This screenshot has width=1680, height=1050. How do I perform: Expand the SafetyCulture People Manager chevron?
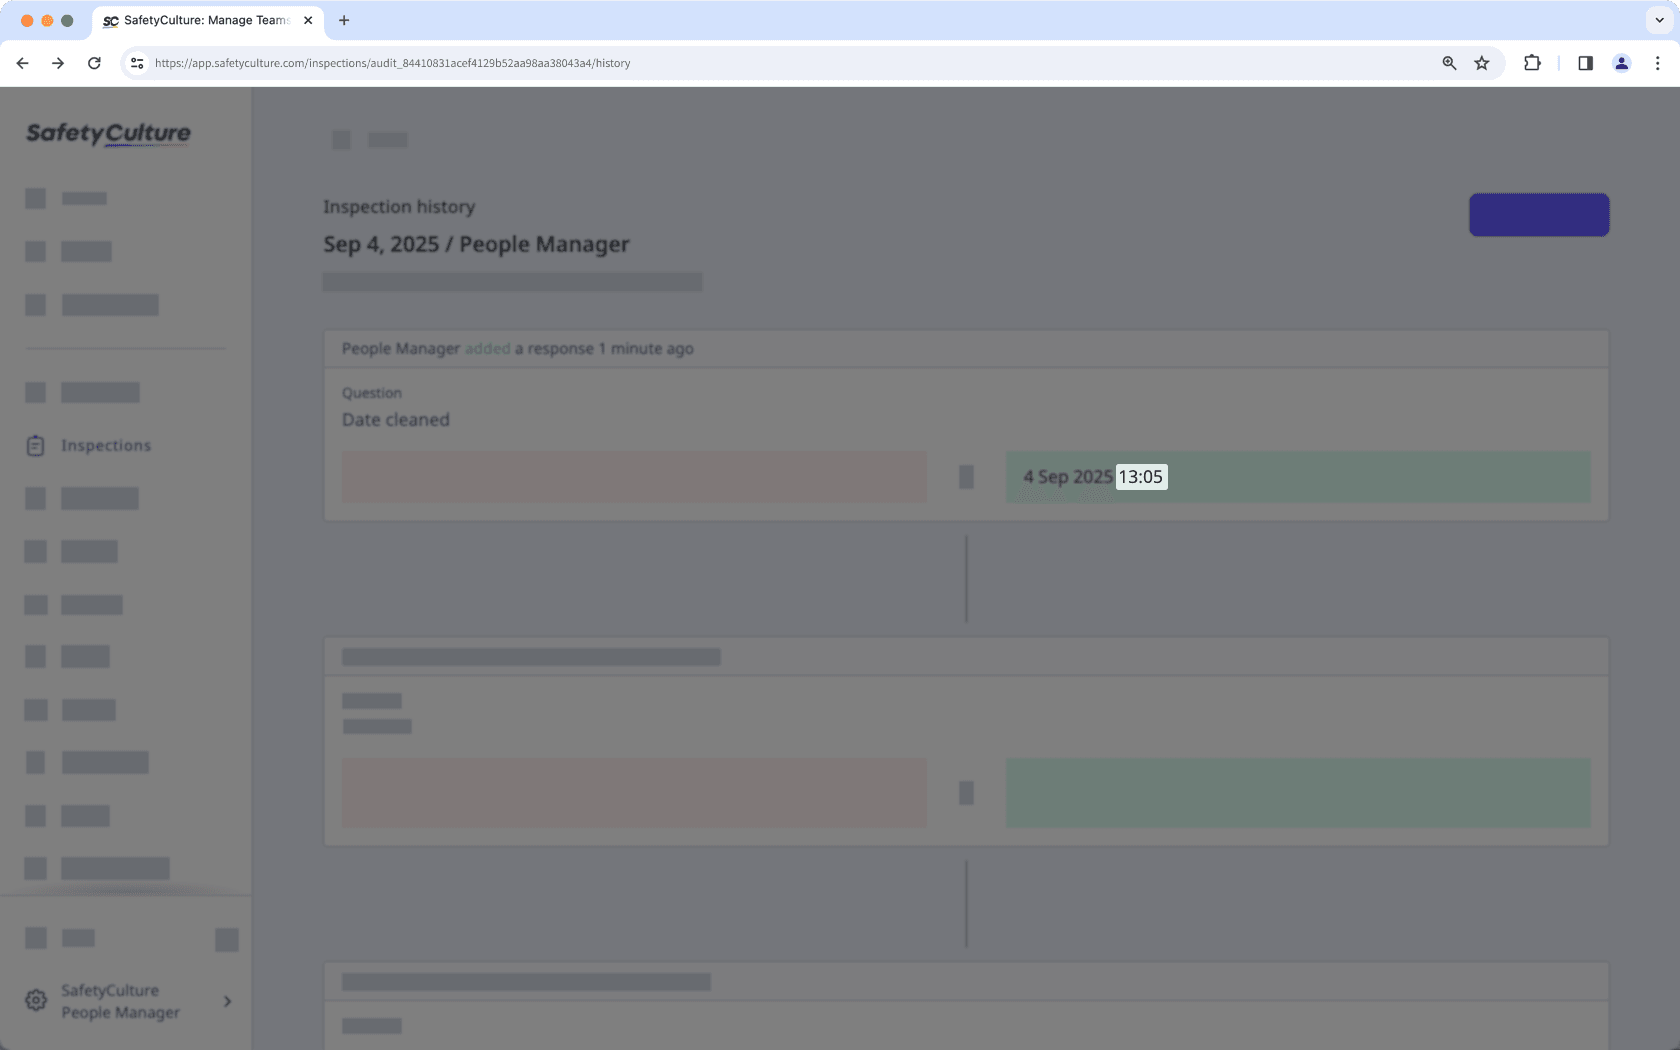(x=227, y=1001)
